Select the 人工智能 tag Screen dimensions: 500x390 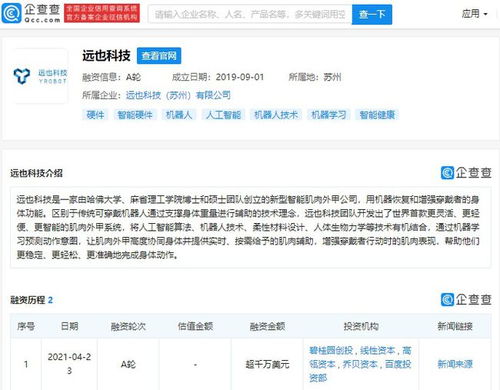(223, 115)
